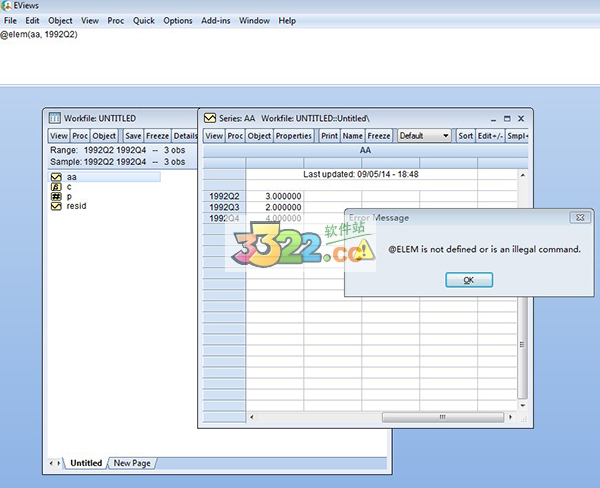
Task: Open the File menu
Action: 10,21
